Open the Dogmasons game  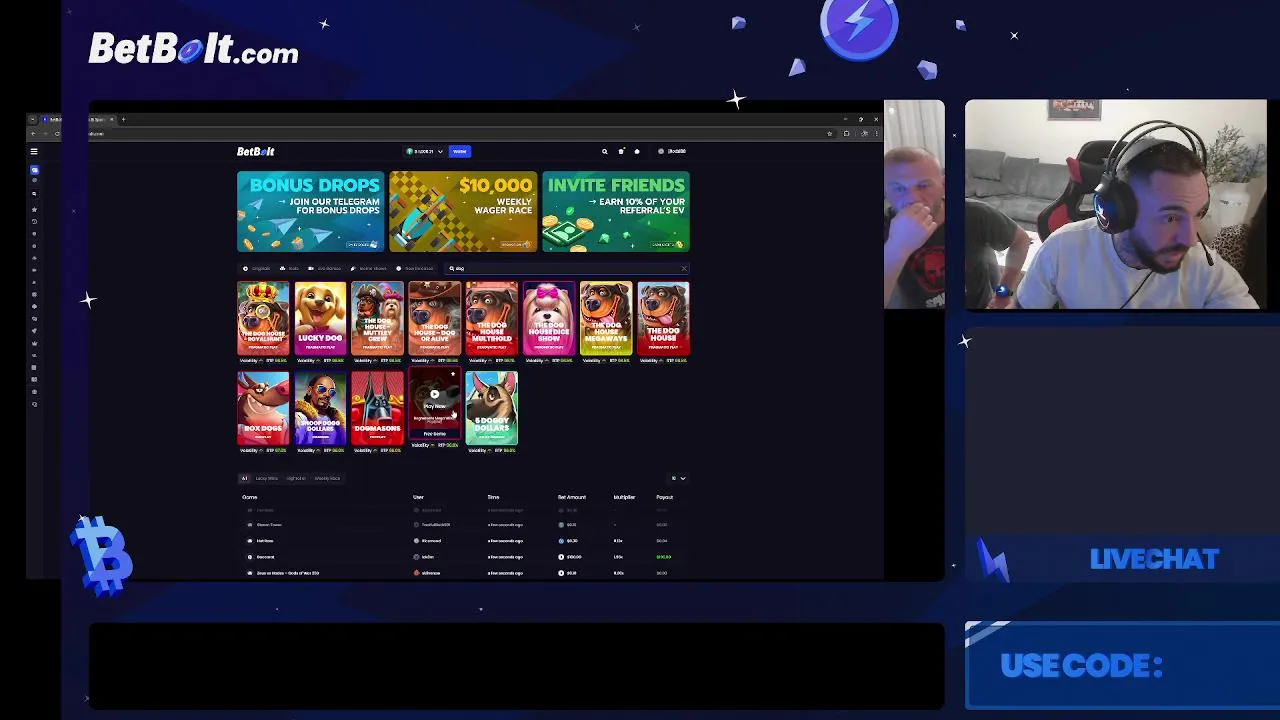pos(377,408)
